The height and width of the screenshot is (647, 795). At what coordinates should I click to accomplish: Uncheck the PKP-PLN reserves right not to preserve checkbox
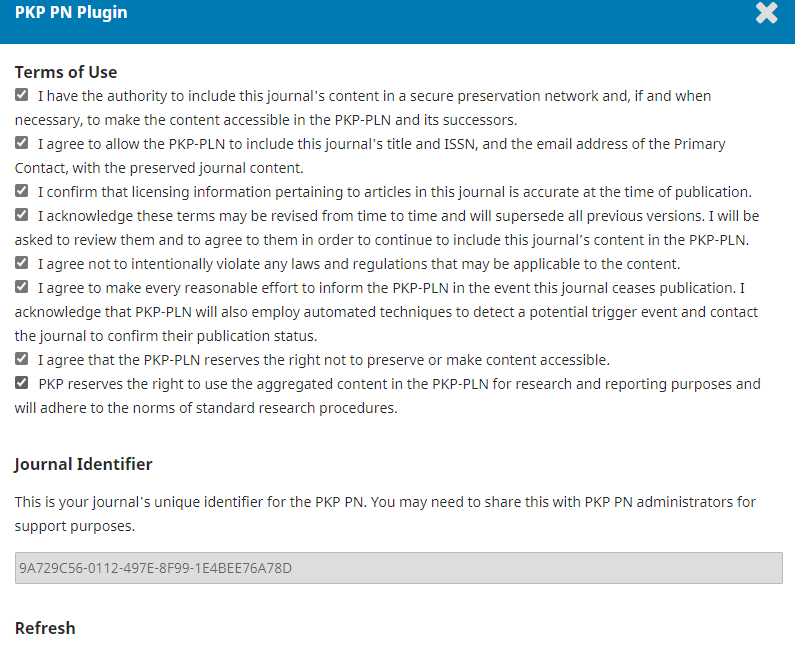click(x=21, y=359)
